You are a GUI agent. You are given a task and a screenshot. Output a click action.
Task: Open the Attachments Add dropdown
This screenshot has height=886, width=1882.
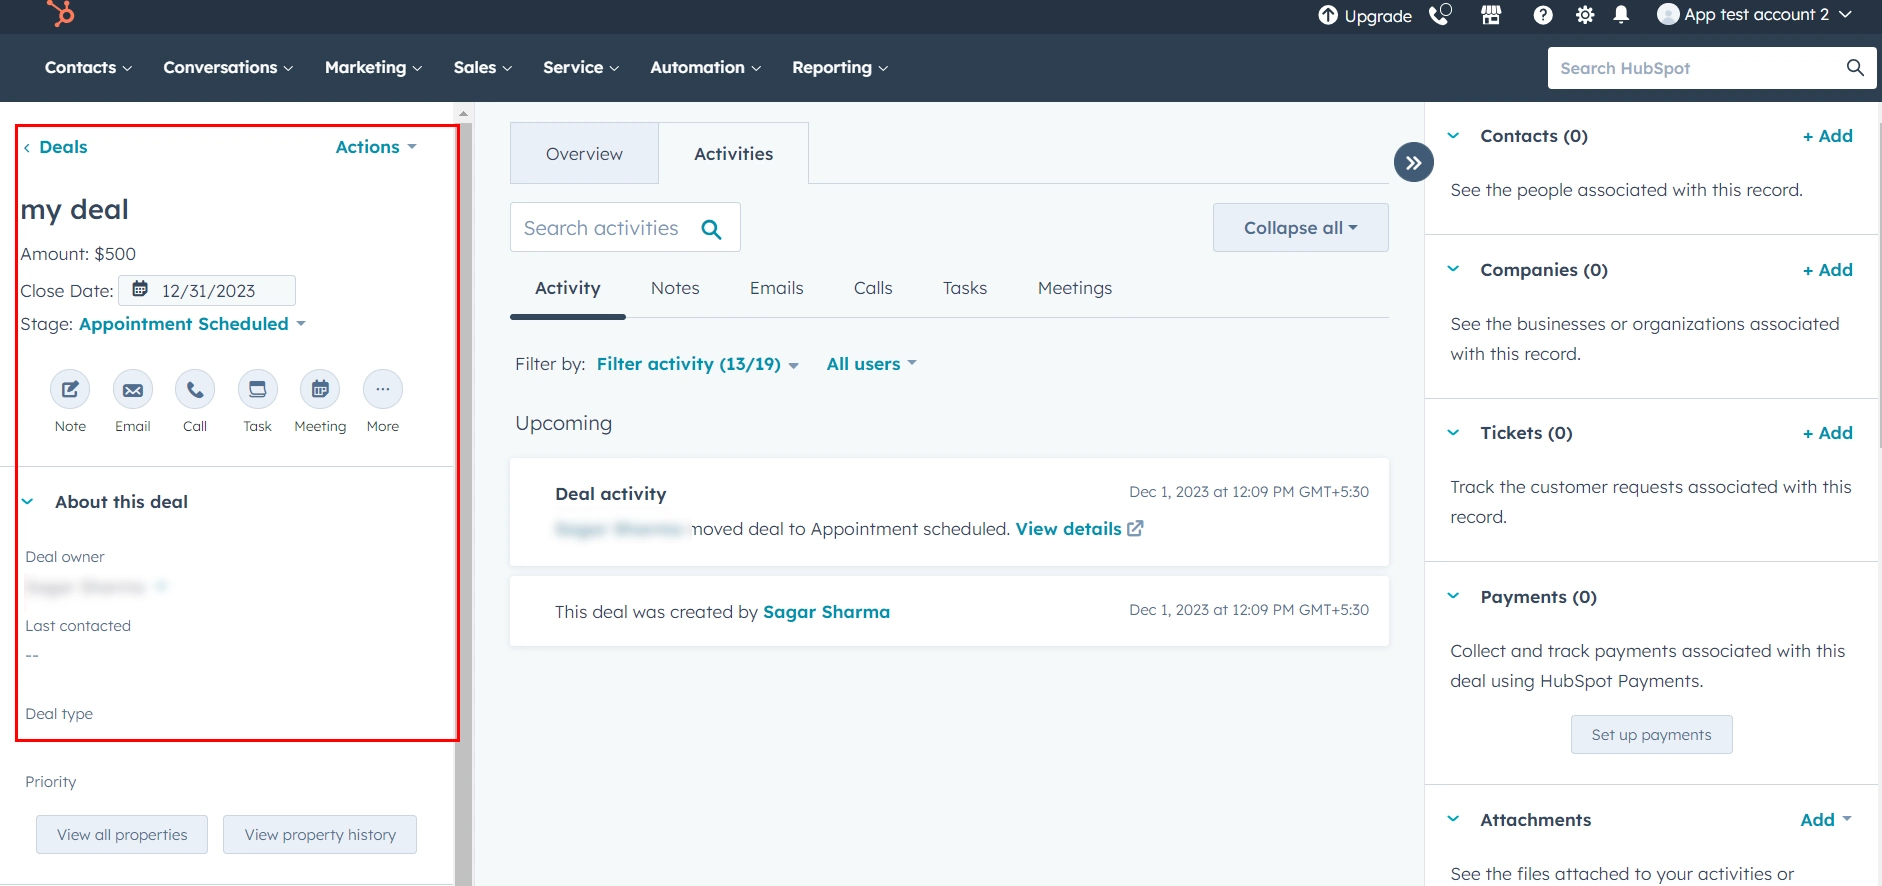click(x=1826, y=820)
